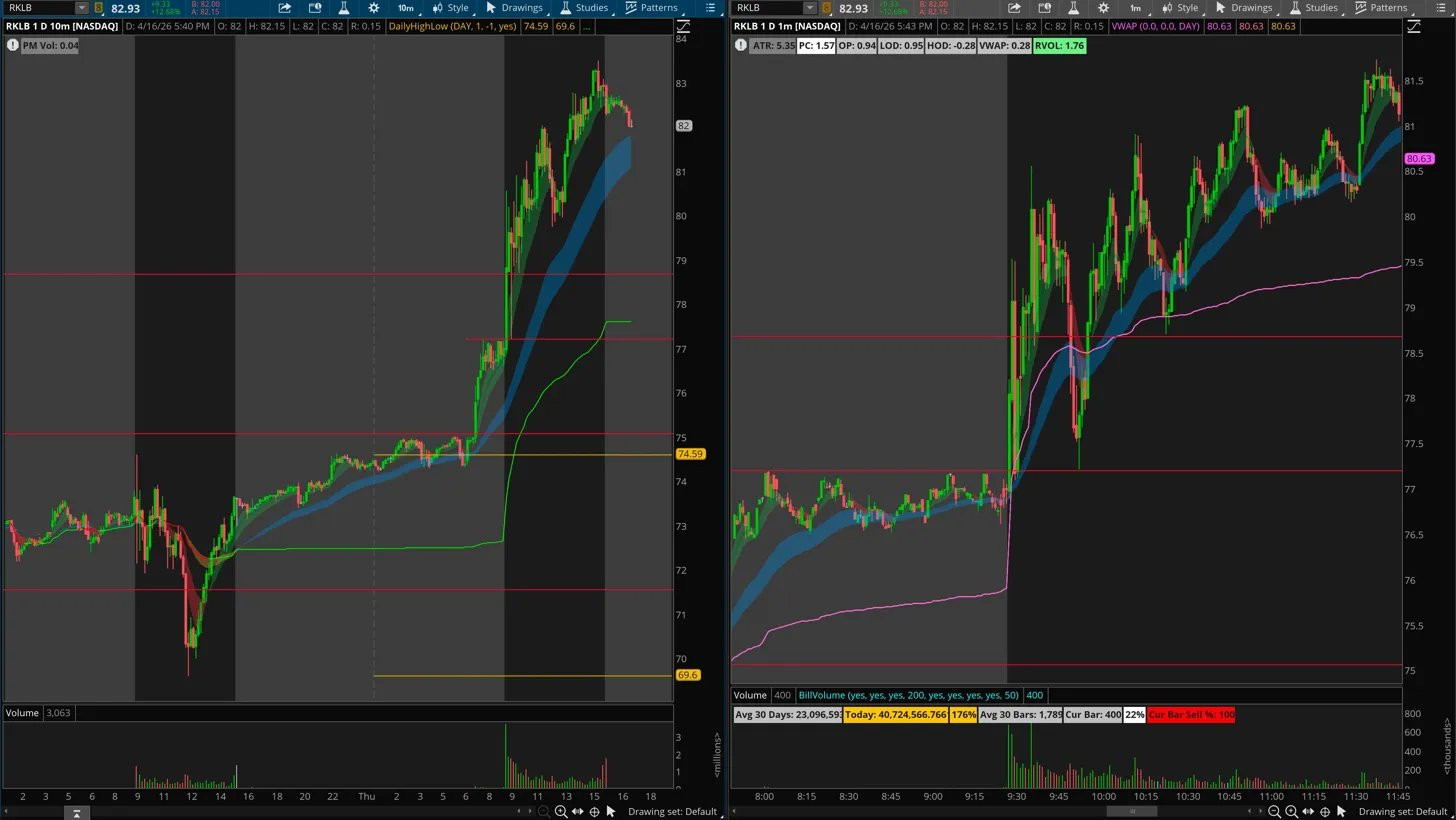Viewport: 1456px width, 820px height.
Task: Change the 1m timeframe on right chart
Action: click(1135, 8)
